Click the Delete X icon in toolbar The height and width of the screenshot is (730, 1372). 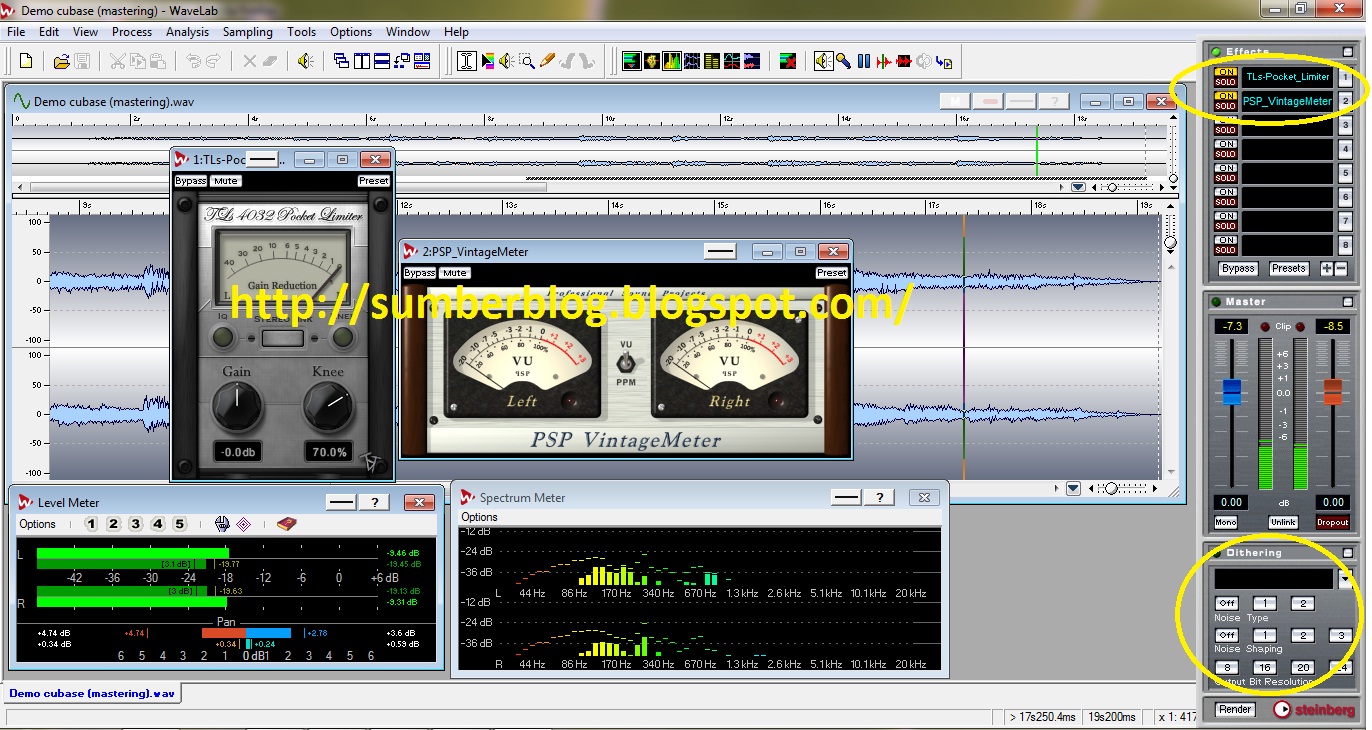pos(250,61)
